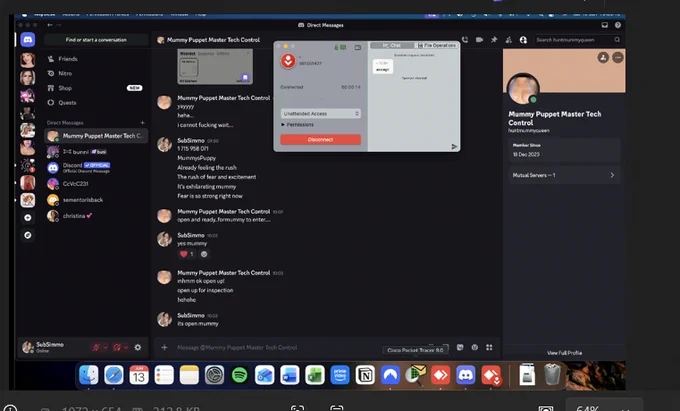
Task: Open the Shop menu item
Action: click(96, 88)
